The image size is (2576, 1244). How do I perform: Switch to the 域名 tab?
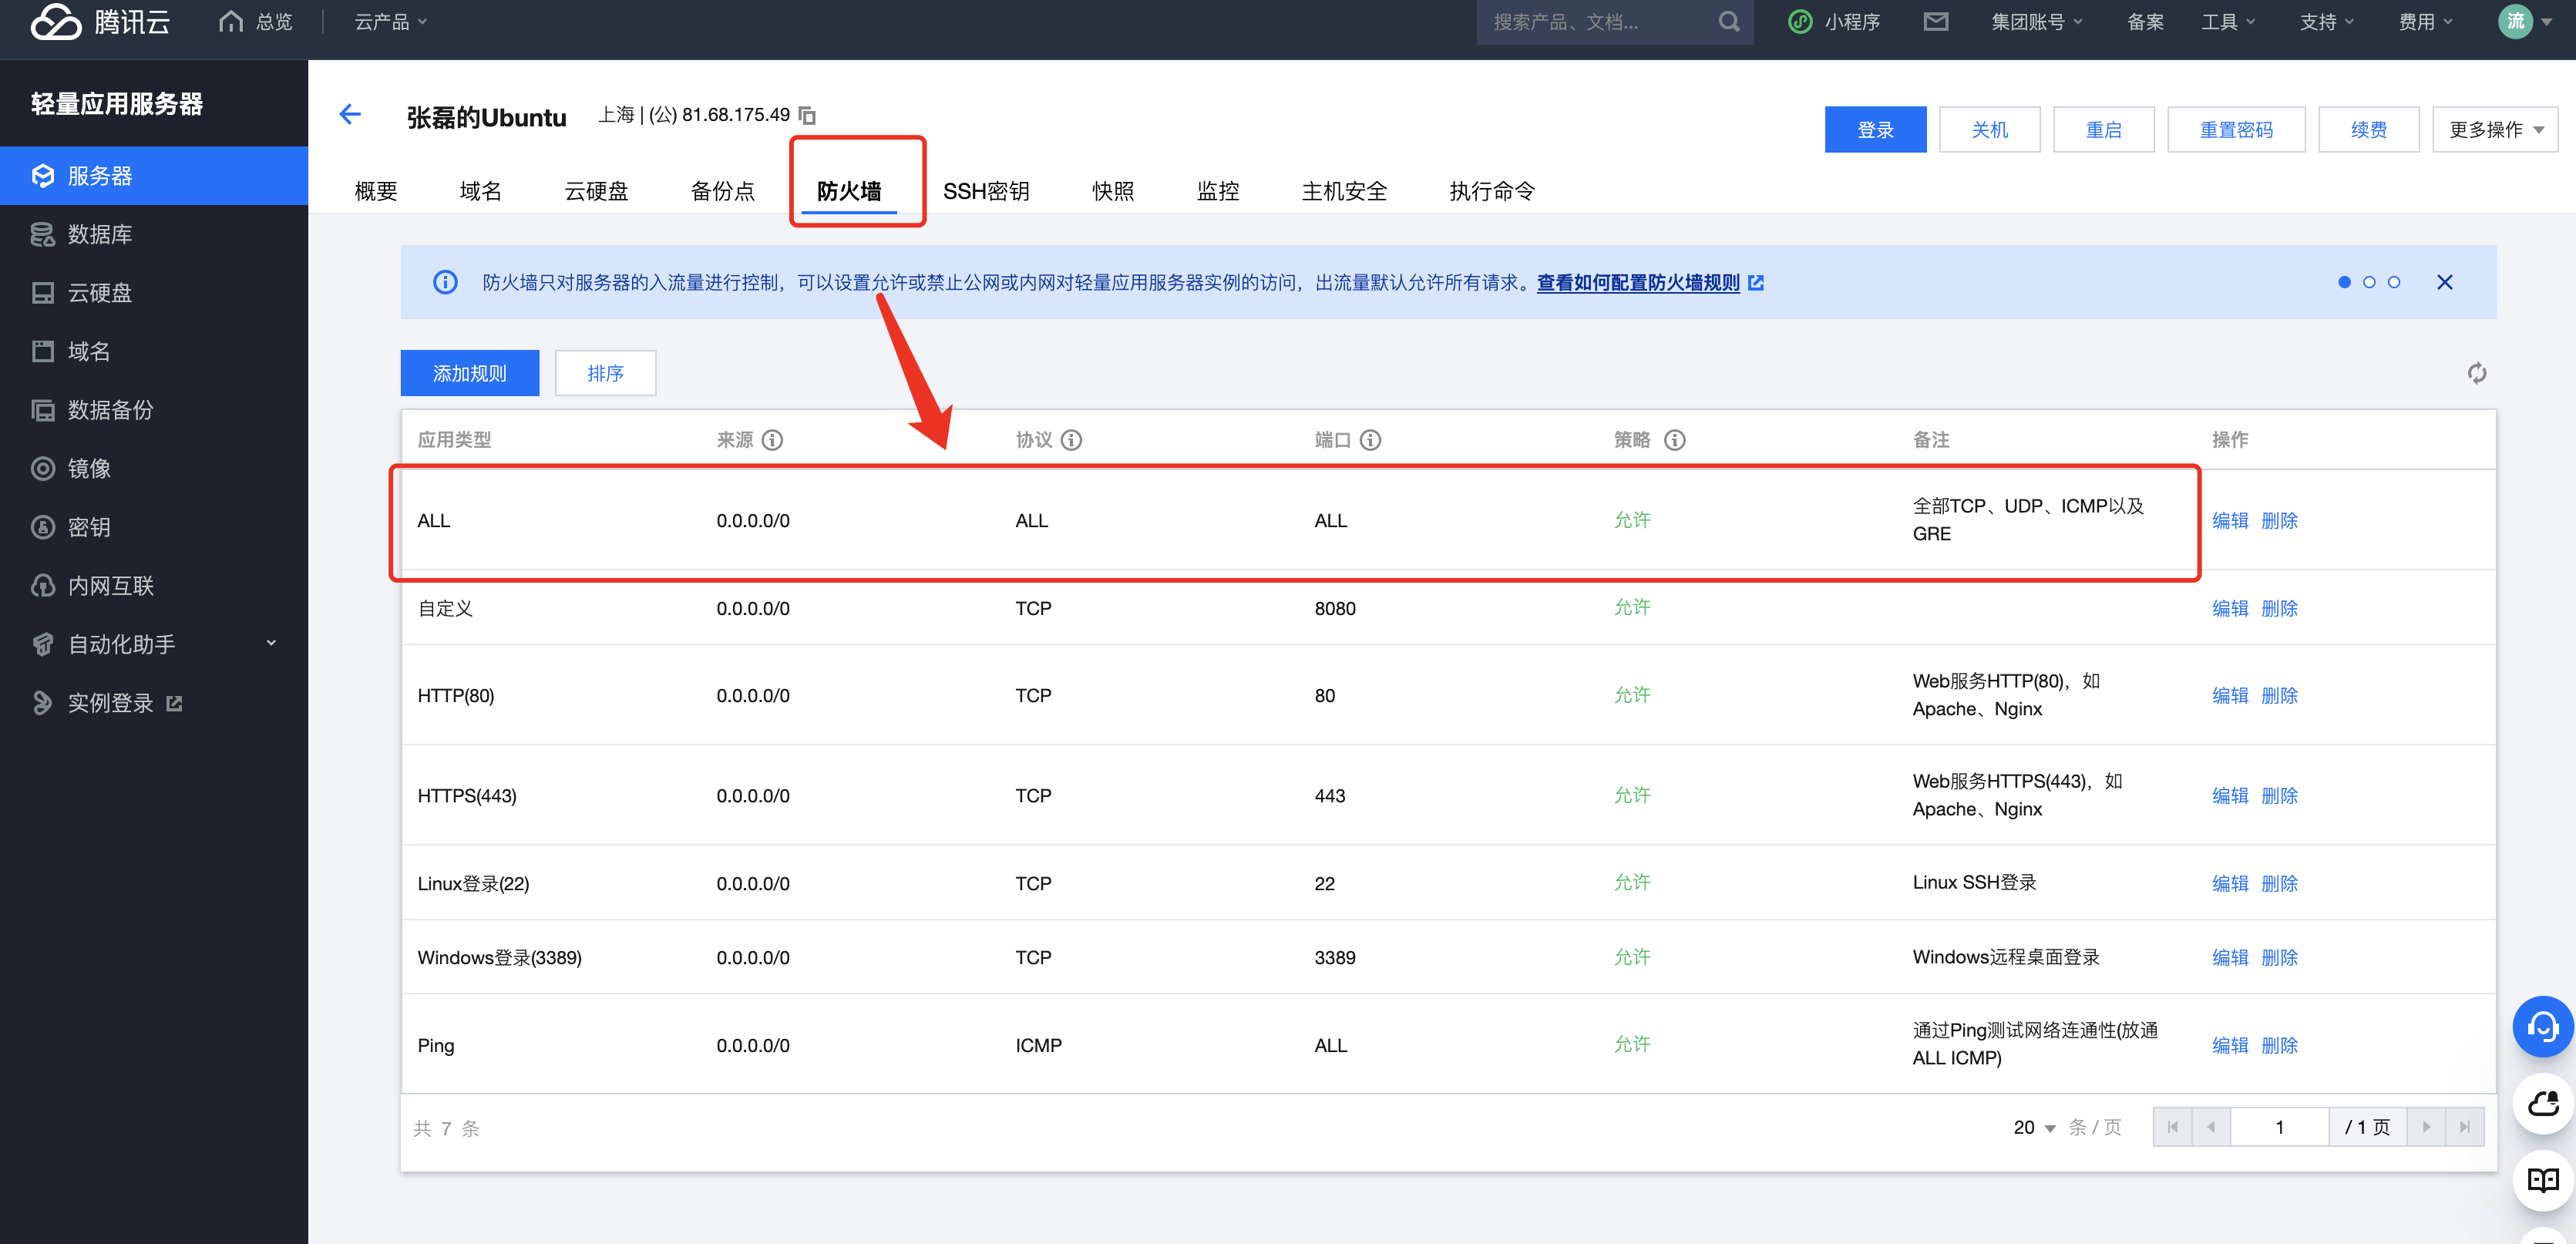[481, 191]
